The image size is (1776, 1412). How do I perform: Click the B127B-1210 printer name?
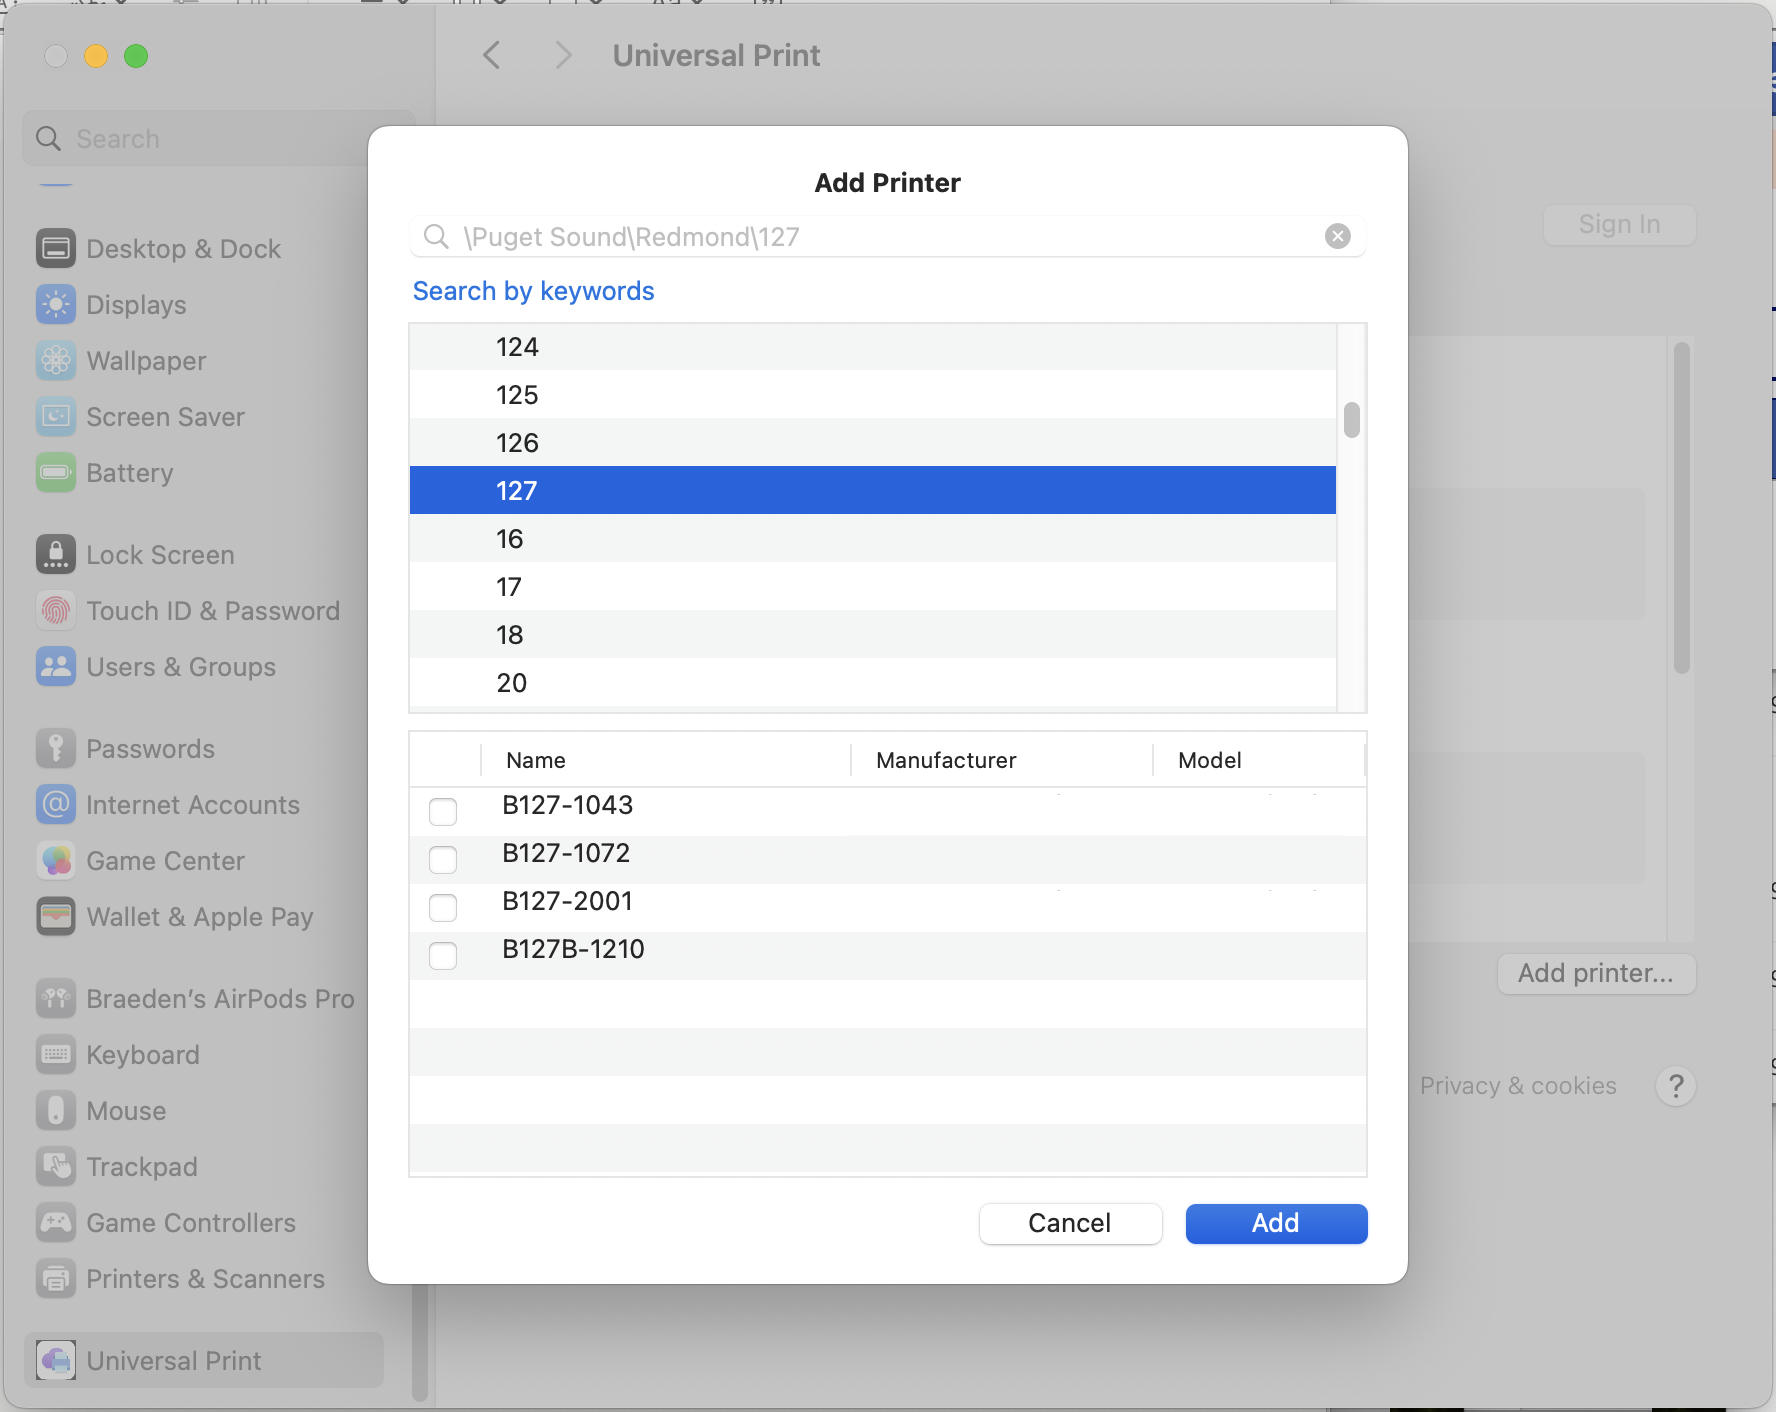(x=573, y=949)
